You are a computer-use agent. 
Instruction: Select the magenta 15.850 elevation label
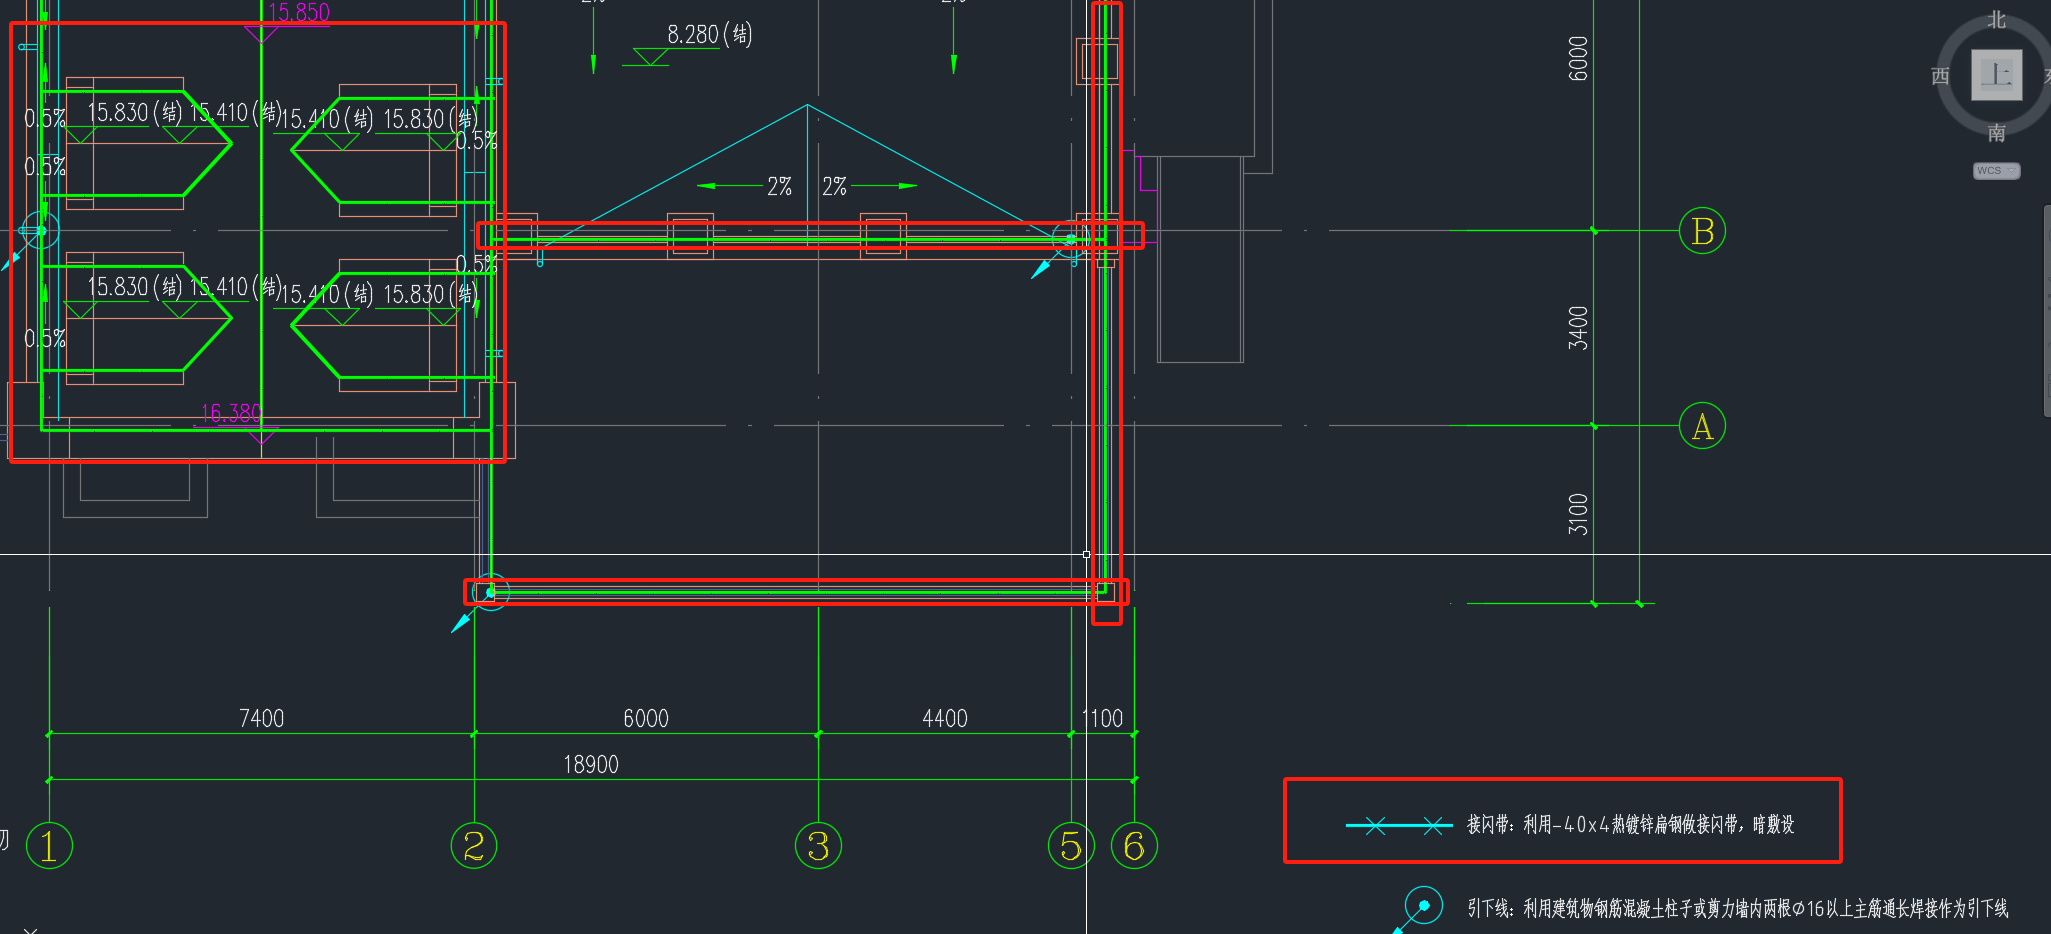click(298, 12)
